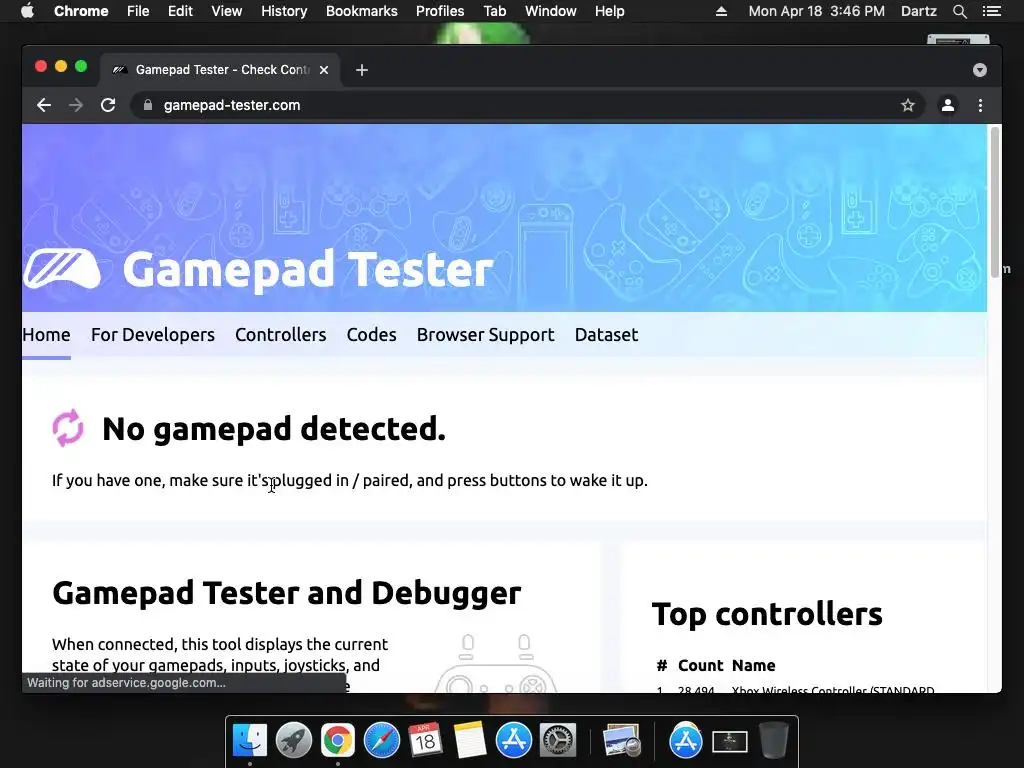The image size is (1024, 768).
Task: Open Notes from the Dock
Action: tap(470, 740)
